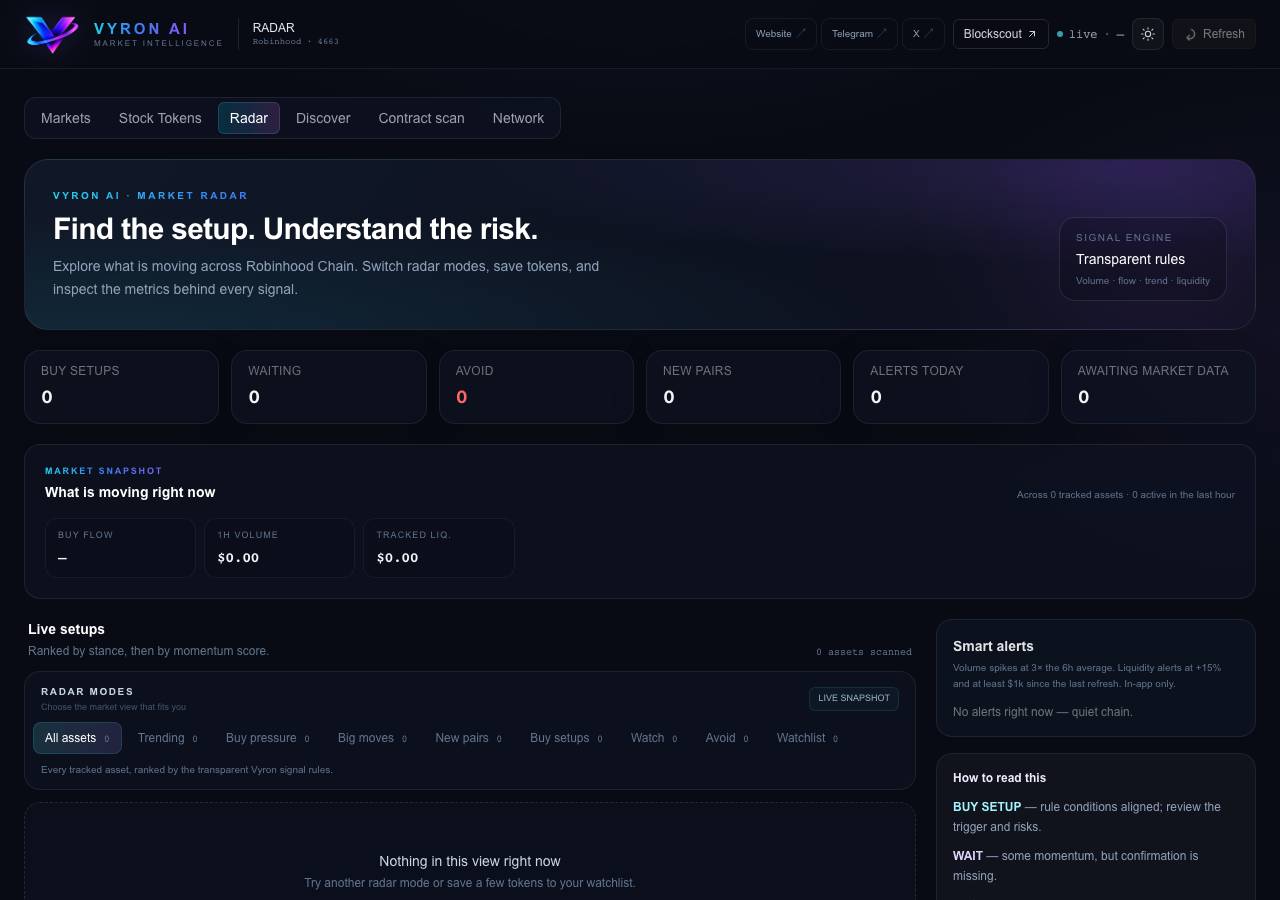Click the NEW PAIRS stat card
This screenshot has width=1280, height=900.
[743, 387]
